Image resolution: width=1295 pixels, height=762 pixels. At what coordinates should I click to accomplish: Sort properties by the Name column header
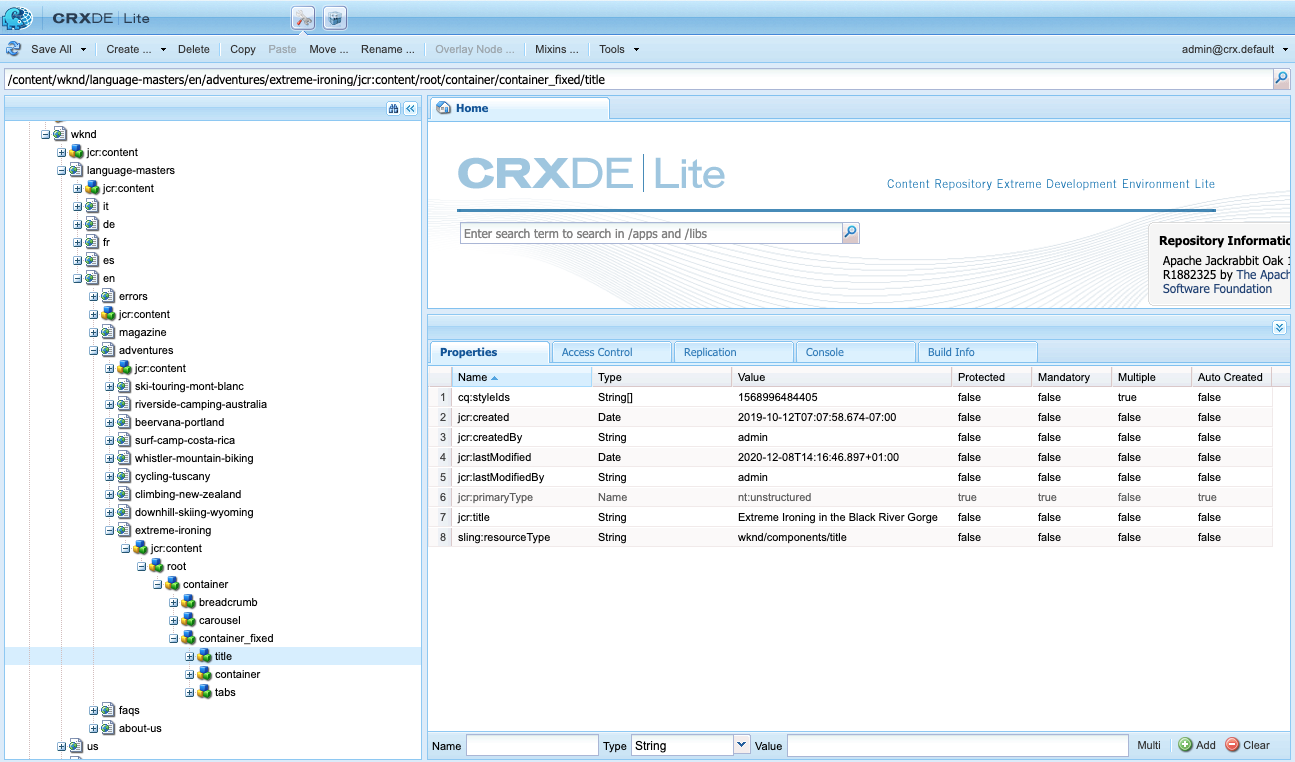point(522,377)
